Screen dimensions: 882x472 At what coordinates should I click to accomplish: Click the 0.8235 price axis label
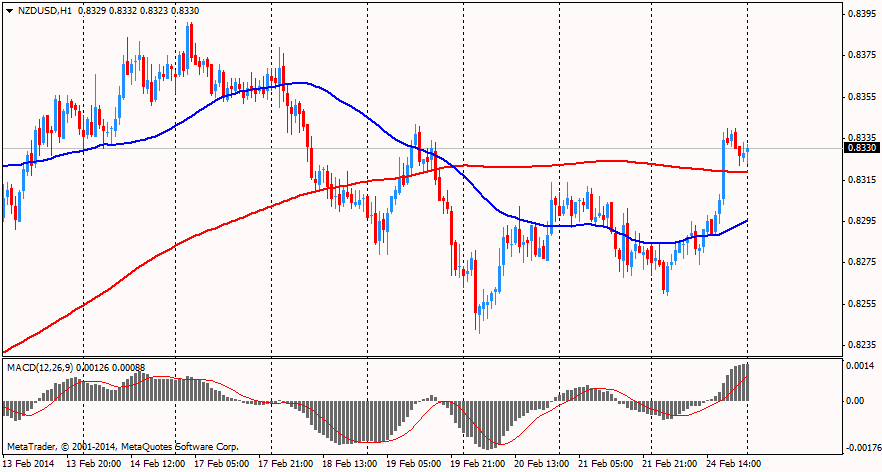click(x=861, y=345)
